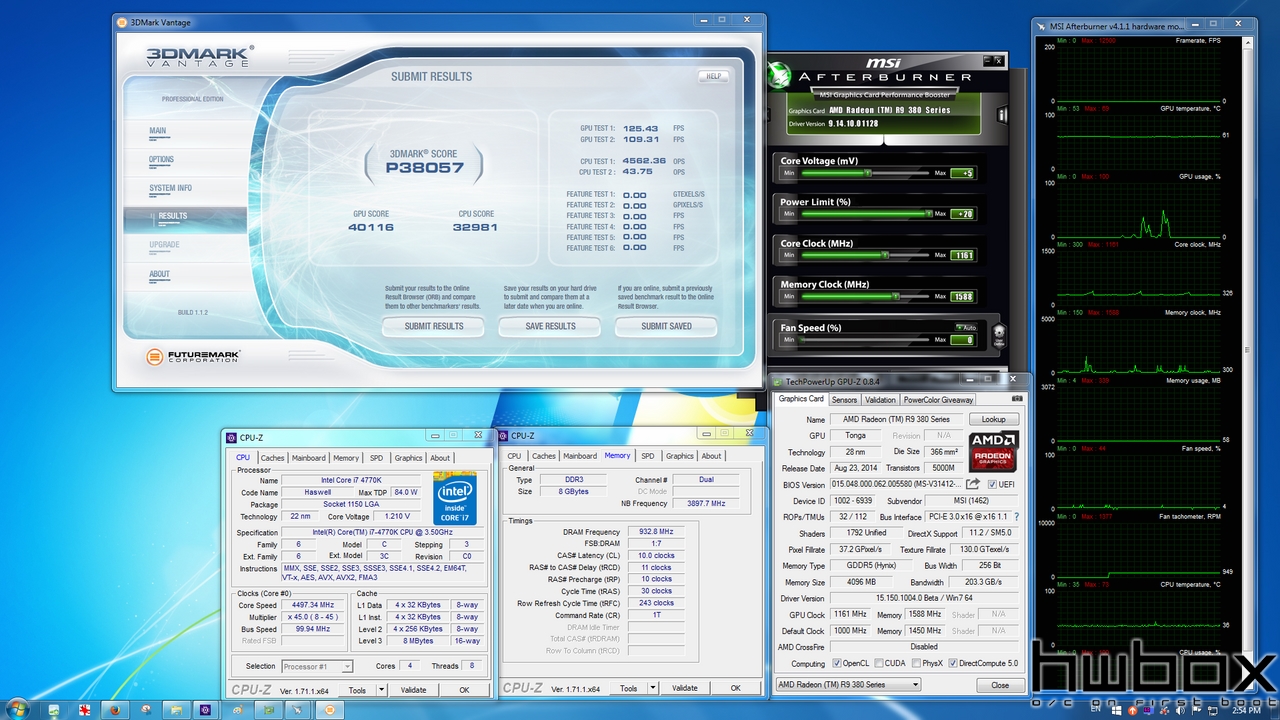Click the BIOS export arrow icon in GPU-Z

[972, 485]
